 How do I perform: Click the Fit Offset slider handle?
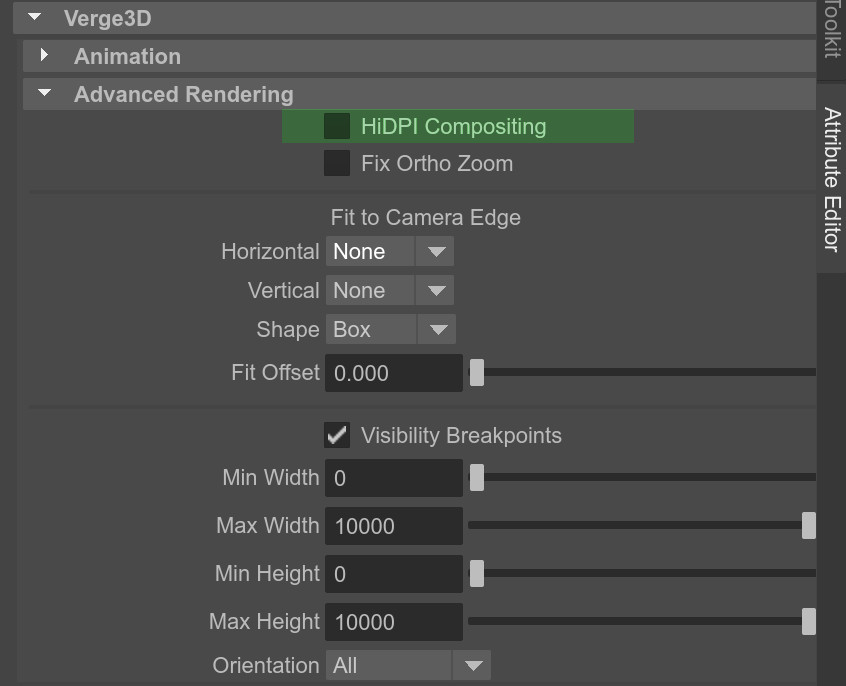point(477,372)
